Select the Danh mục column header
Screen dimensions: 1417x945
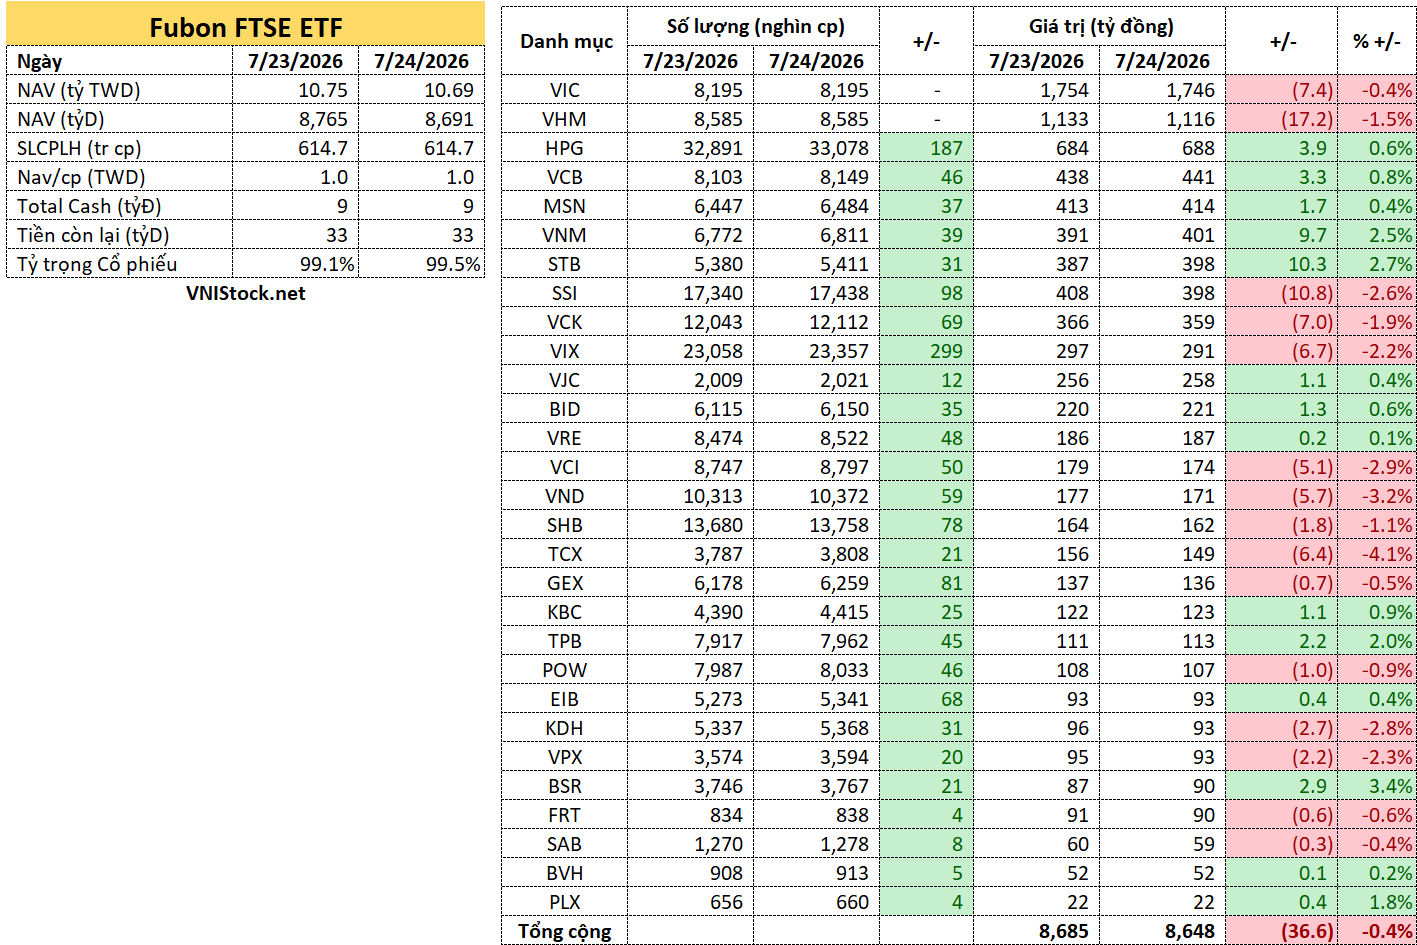(x=565, y=41)
